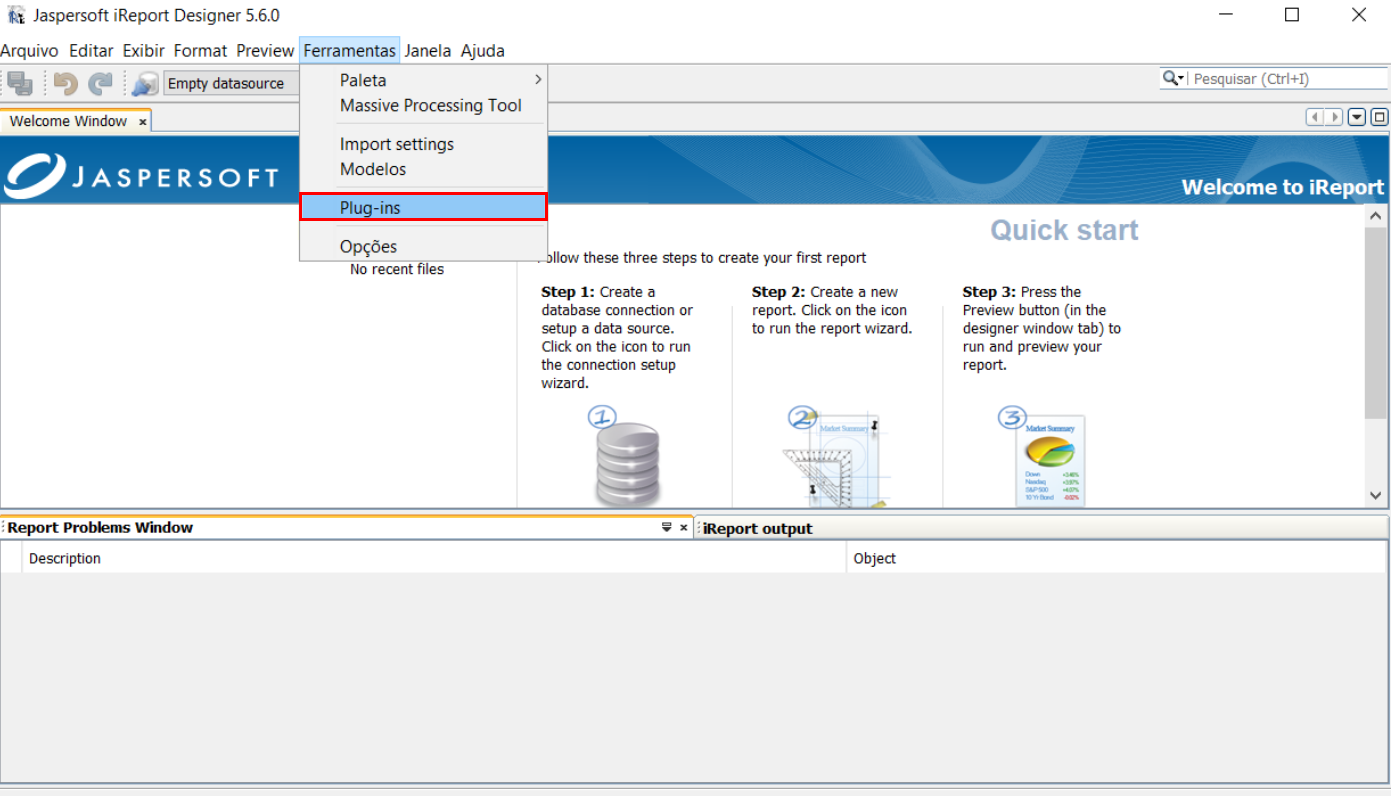Select Modelos in Ferramentas menu
This screenshot has width=1392, height=796.
click(x=424, y=169)
